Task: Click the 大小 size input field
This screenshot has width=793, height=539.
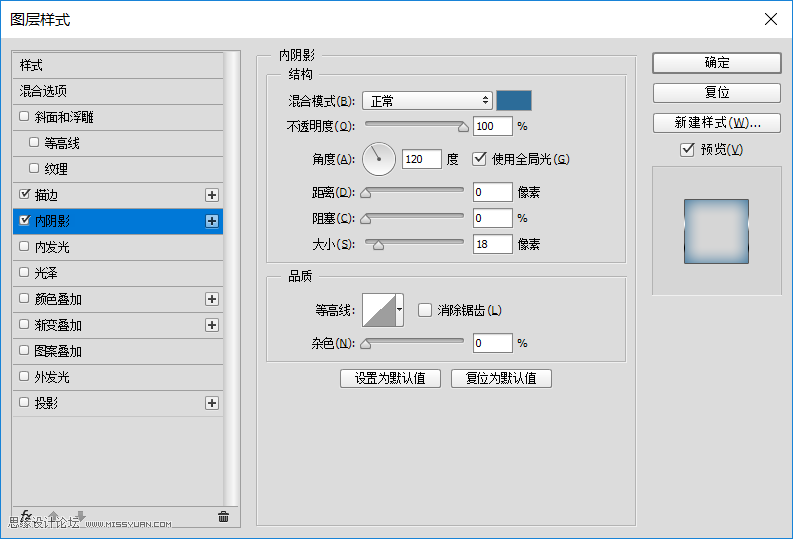Action: click(x=492, y=244)
